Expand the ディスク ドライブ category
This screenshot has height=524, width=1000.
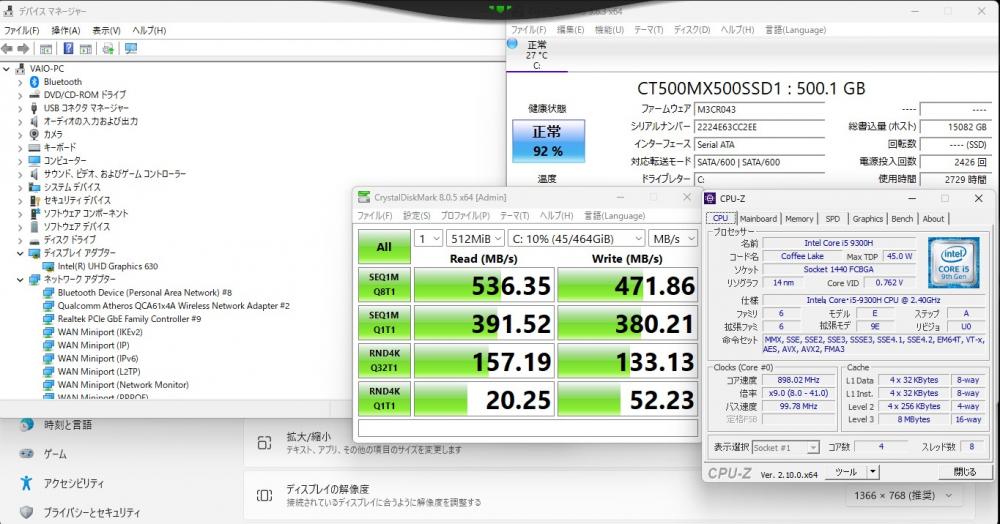coord(20,240)
